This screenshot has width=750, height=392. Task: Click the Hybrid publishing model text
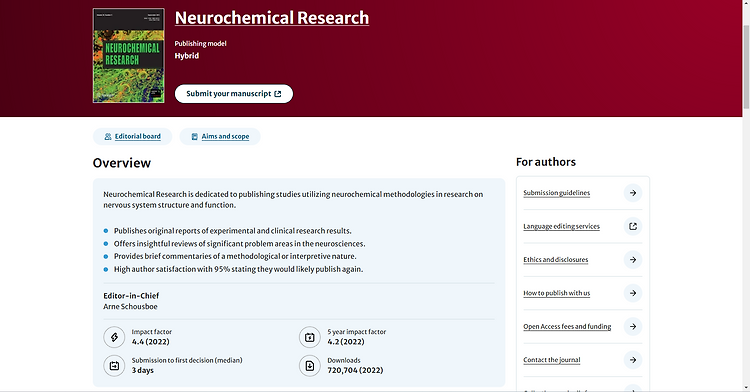click(187, 56)
